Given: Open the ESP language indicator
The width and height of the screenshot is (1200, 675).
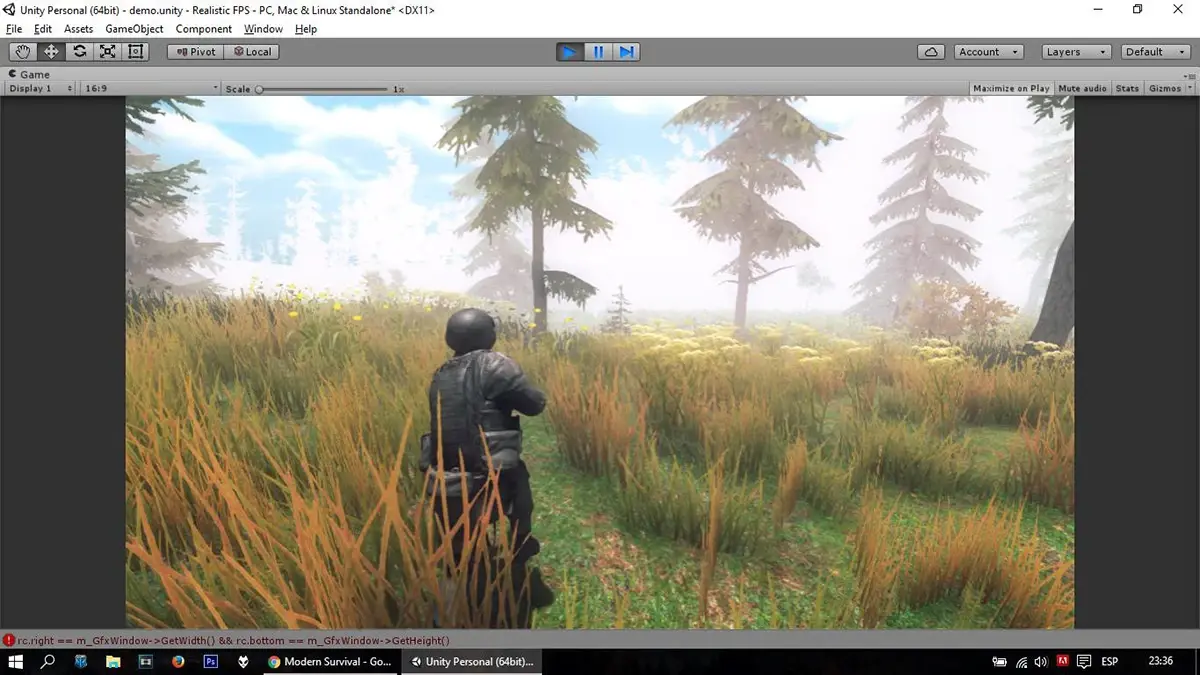Looking at the screenshot, I should pyautogui.click(x=1109, y=661).
